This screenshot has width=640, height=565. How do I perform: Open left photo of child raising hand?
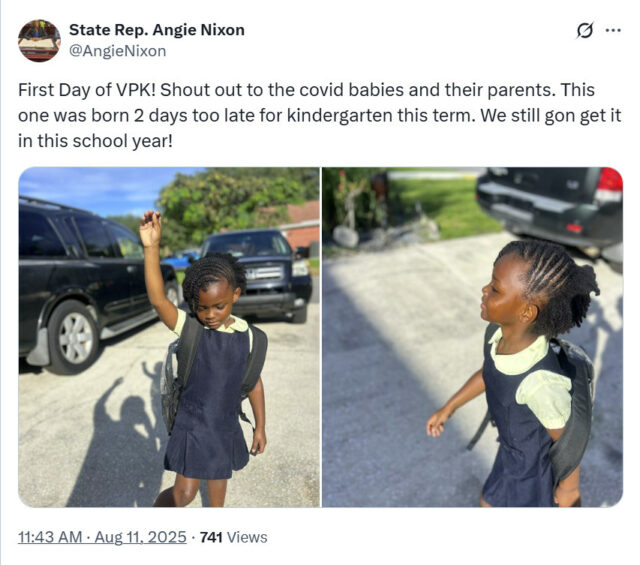(x=169, y=337)
